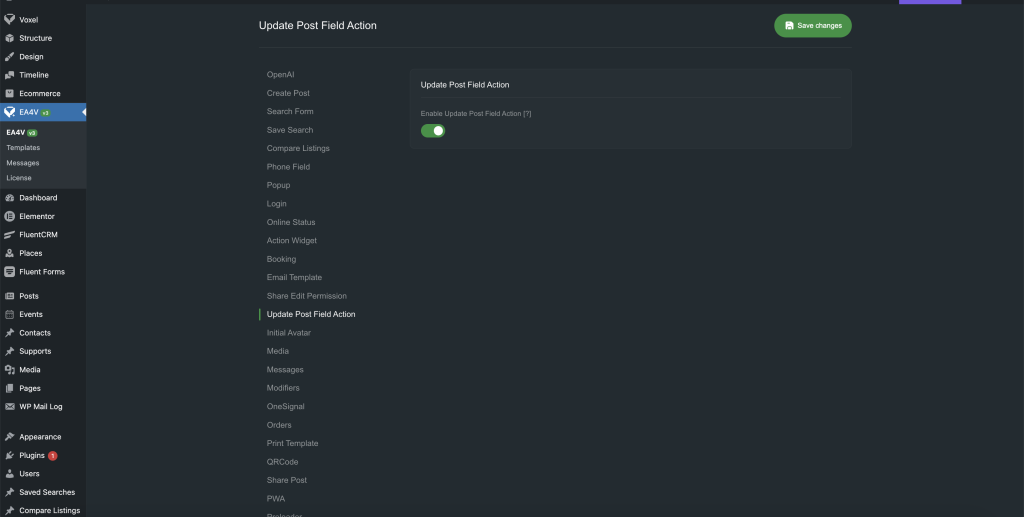Click the help [?] next to Enable label

527,114
